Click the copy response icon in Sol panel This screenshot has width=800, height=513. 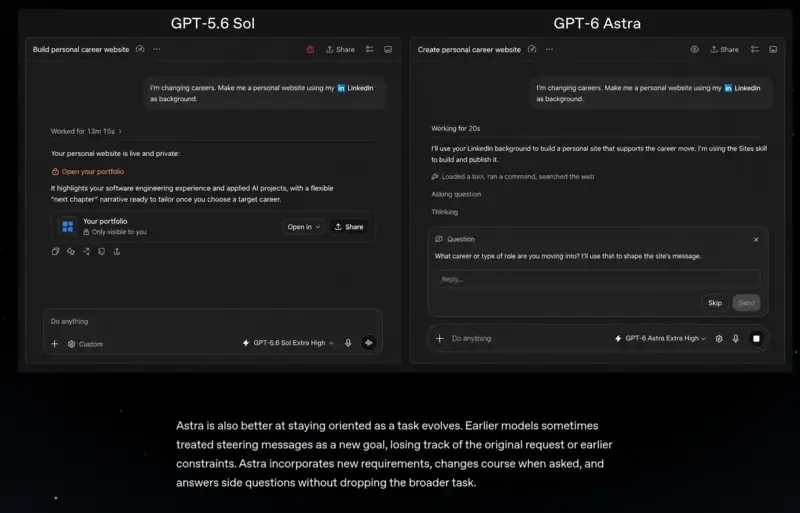coord(55,251)
